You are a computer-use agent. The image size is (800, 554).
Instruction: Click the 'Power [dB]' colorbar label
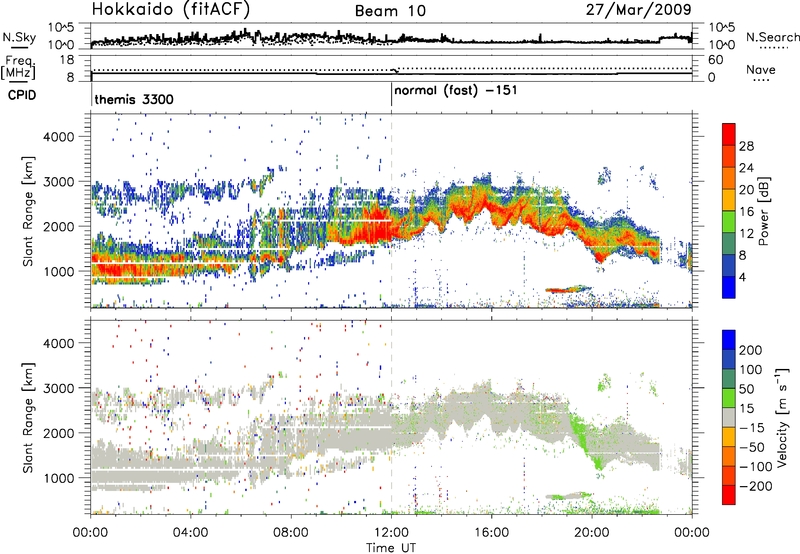point(763,211)
